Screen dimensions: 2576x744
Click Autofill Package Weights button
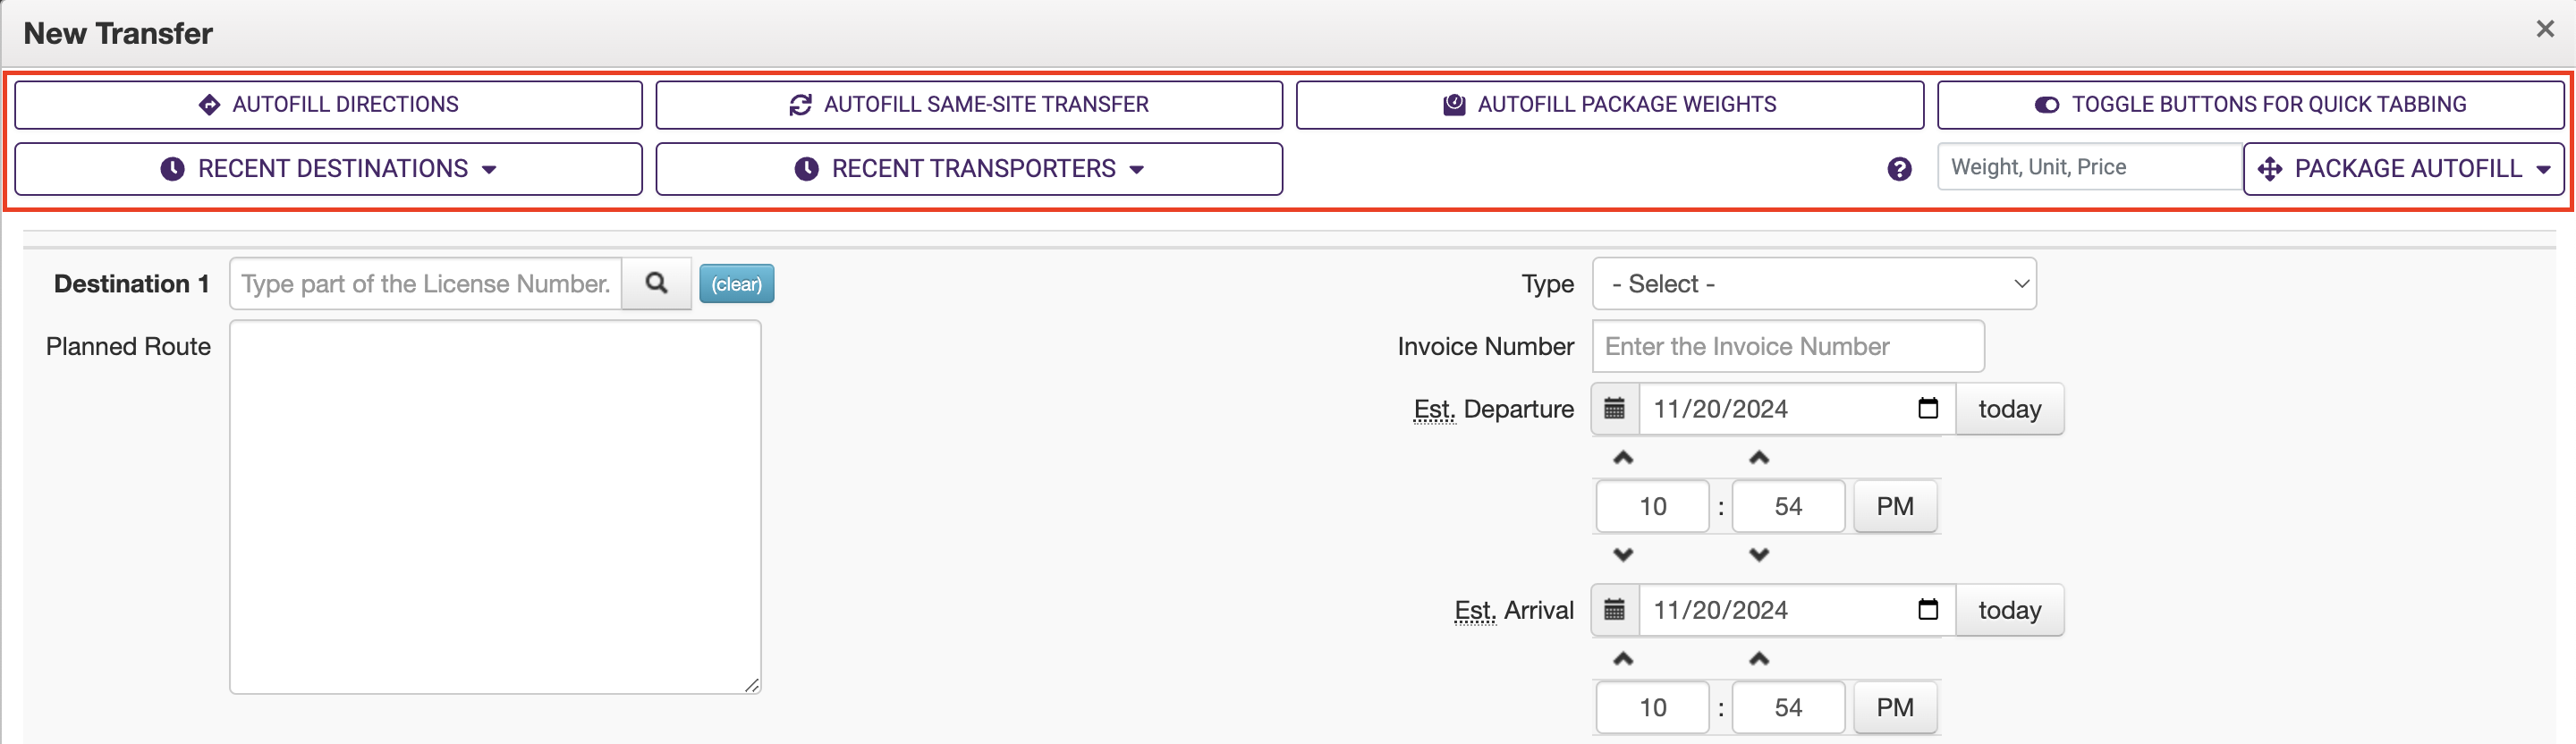tap(1609, 105)
